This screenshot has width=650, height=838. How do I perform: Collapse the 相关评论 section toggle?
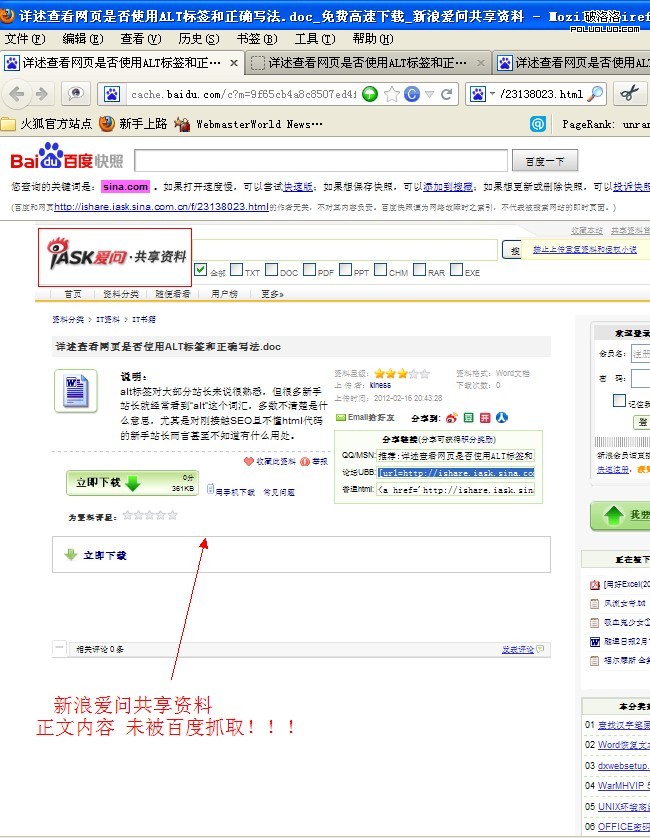(x=60, y=648)
